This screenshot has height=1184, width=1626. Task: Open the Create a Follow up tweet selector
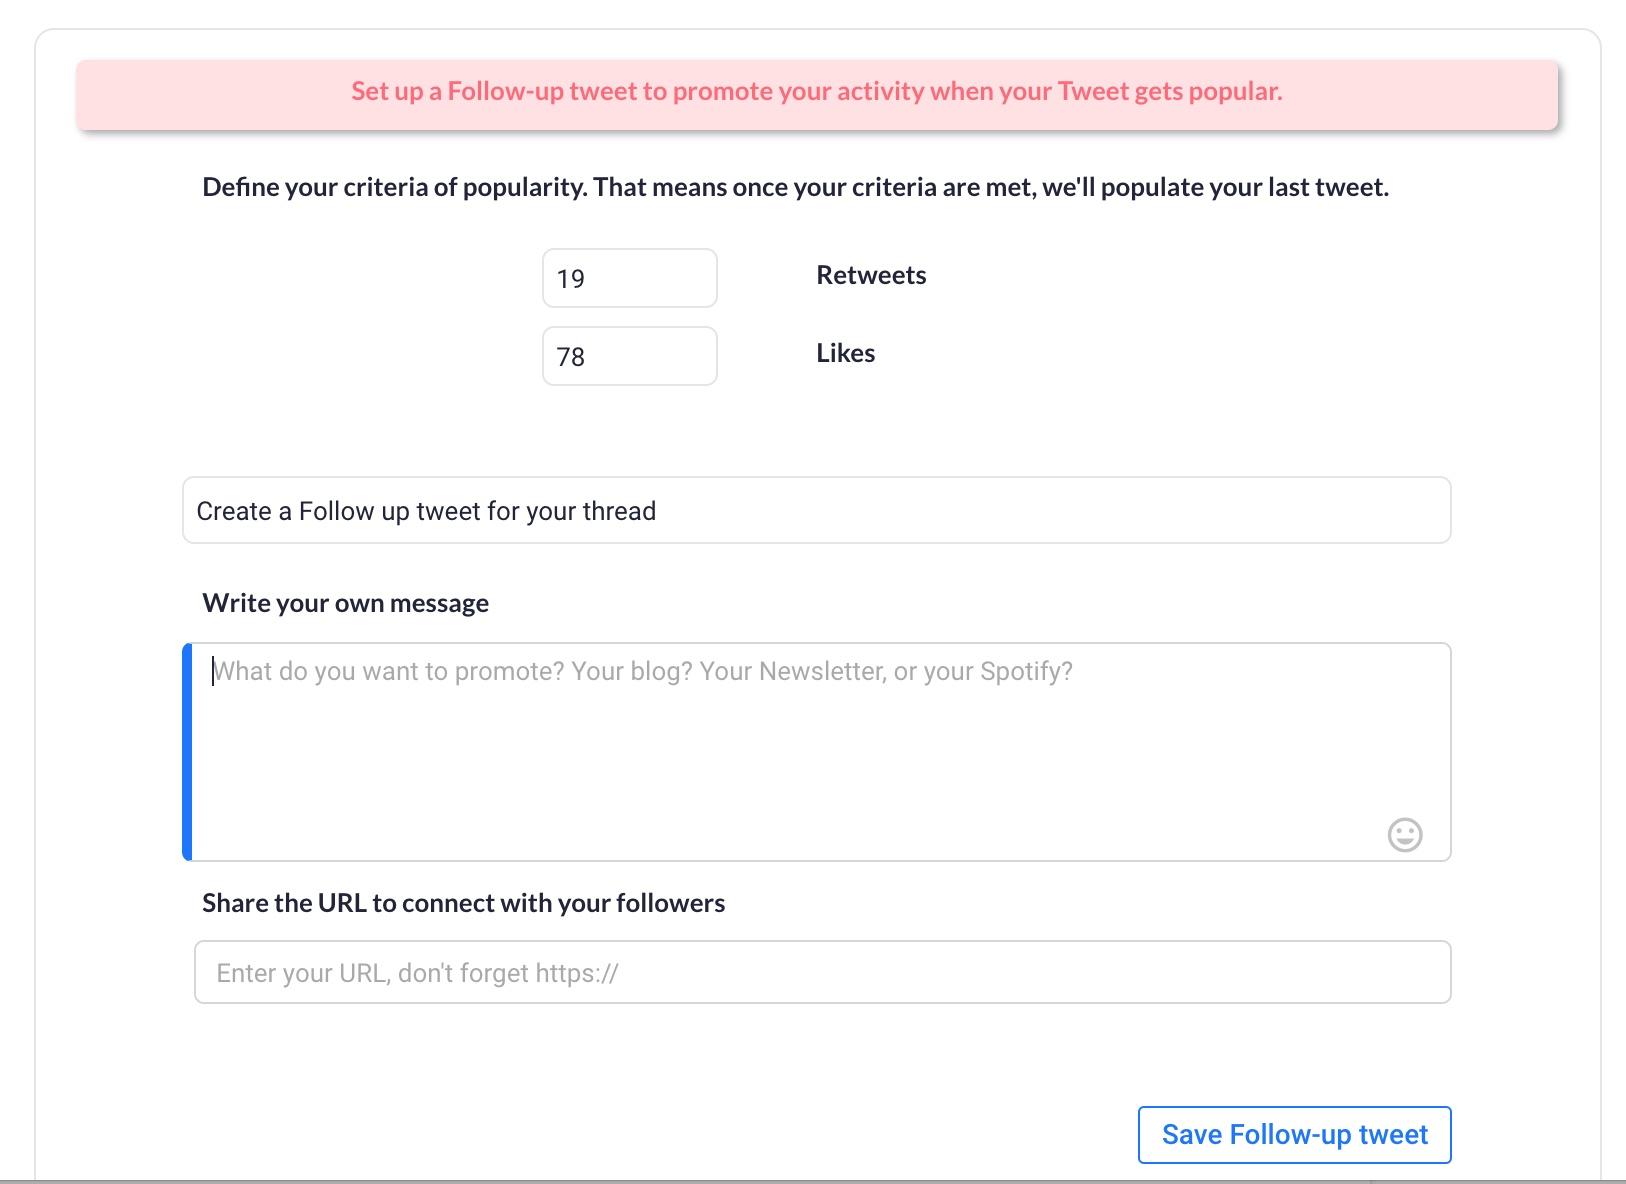click(x=817, y=510)
